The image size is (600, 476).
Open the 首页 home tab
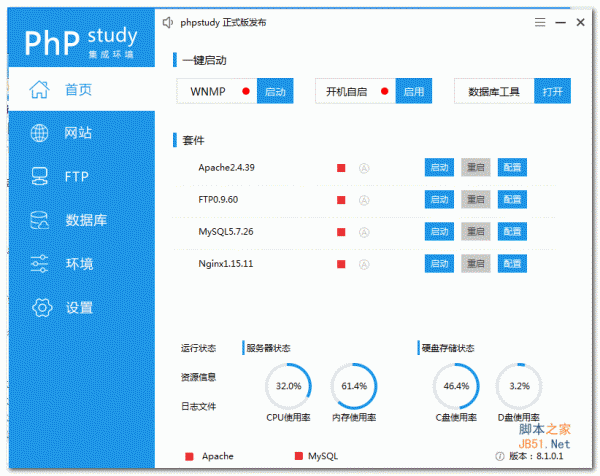coord(81,89)
